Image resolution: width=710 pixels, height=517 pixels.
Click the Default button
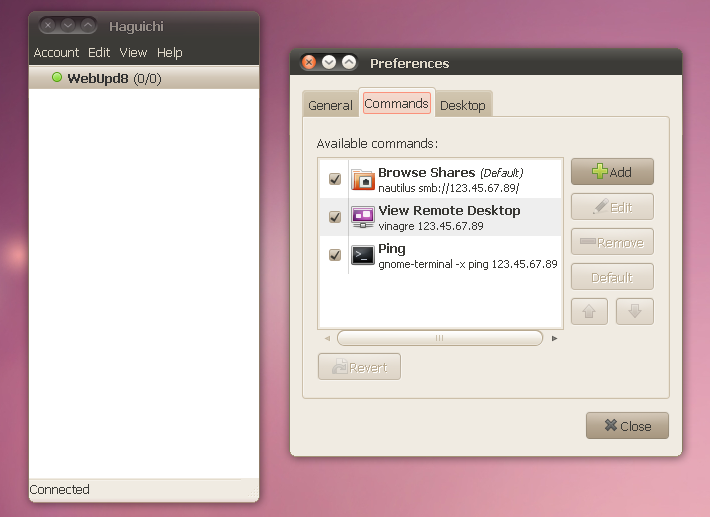(x=612, y=277)
